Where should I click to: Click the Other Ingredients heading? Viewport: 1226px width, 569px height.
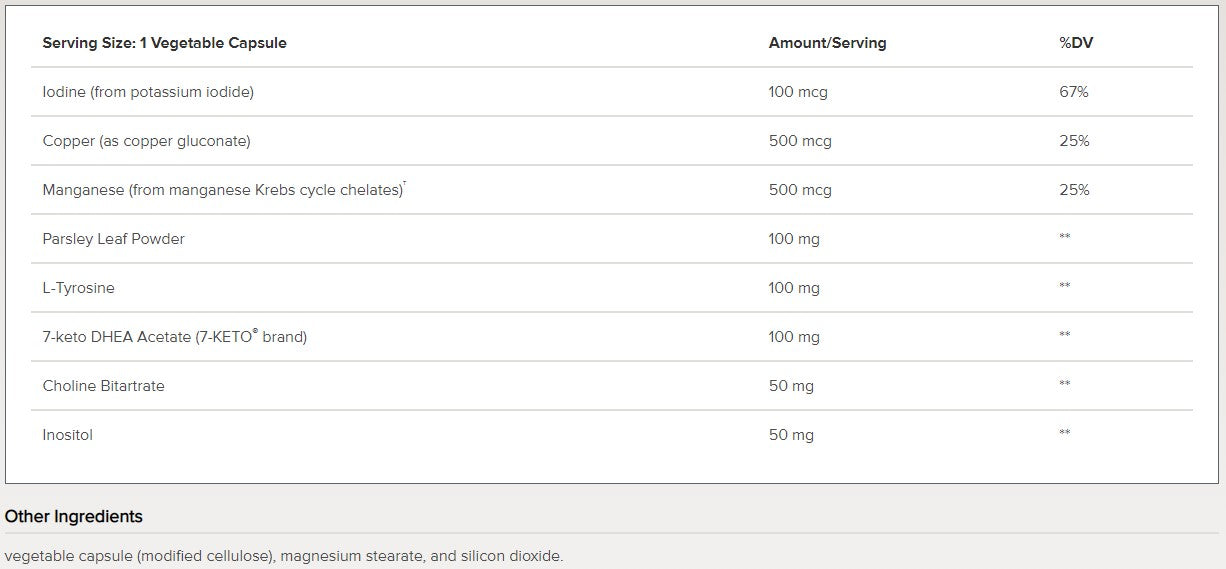pyautogui.click(x=74, y=517)
